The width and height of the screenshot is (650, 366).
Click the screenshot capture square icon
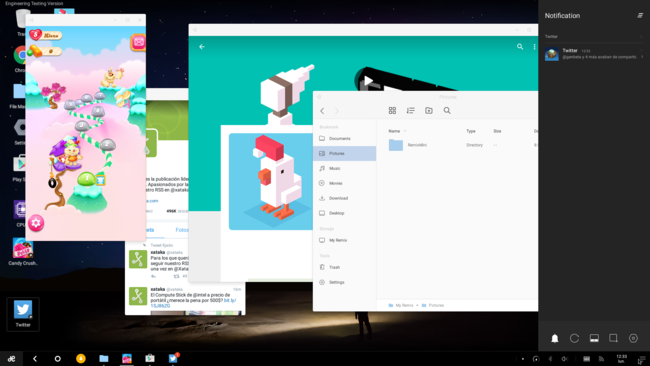[614, 338]
